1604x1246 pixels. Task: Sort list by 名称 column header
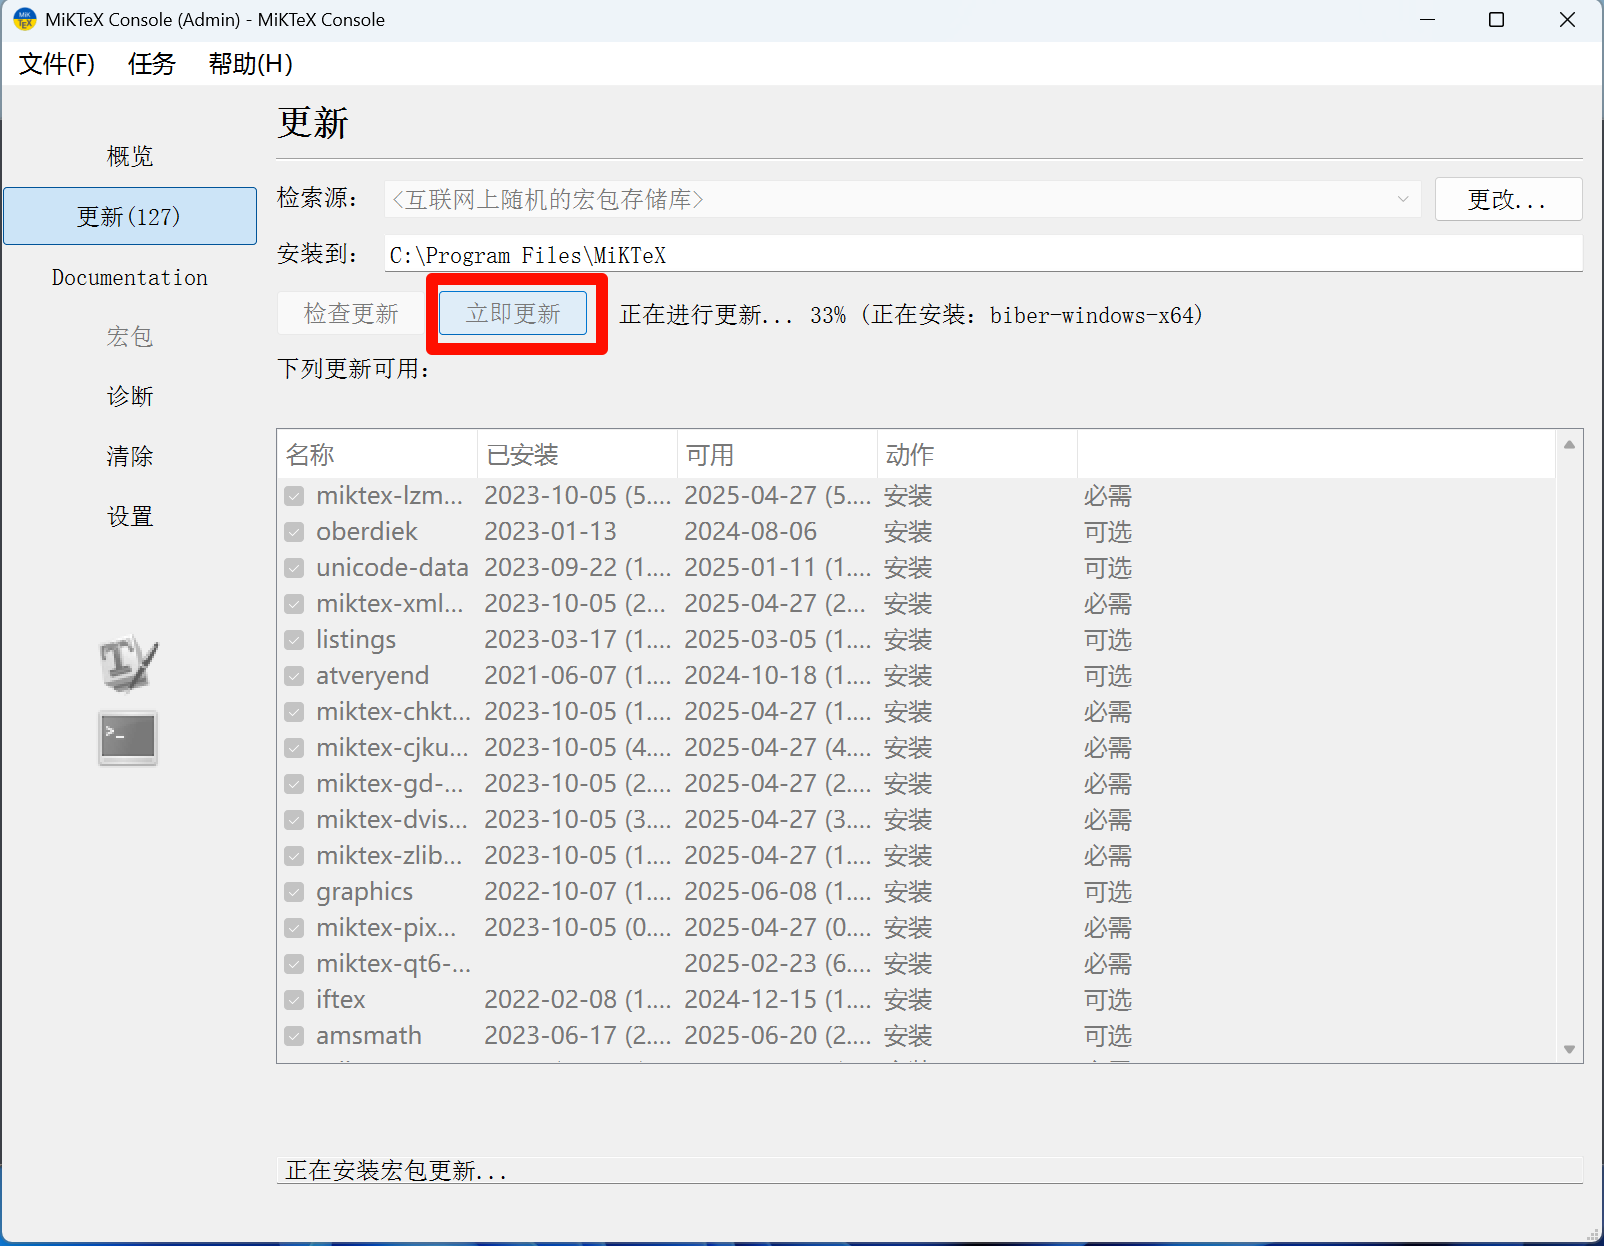click(377, 454)
